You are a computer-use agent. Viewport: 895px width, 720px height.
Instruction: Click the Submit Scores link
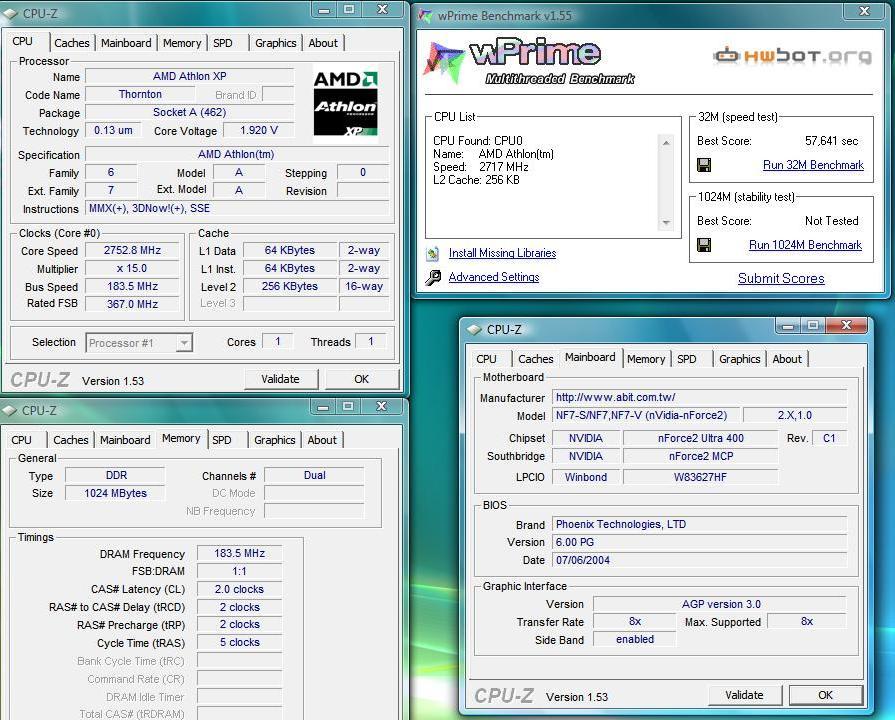pos(781,278)
